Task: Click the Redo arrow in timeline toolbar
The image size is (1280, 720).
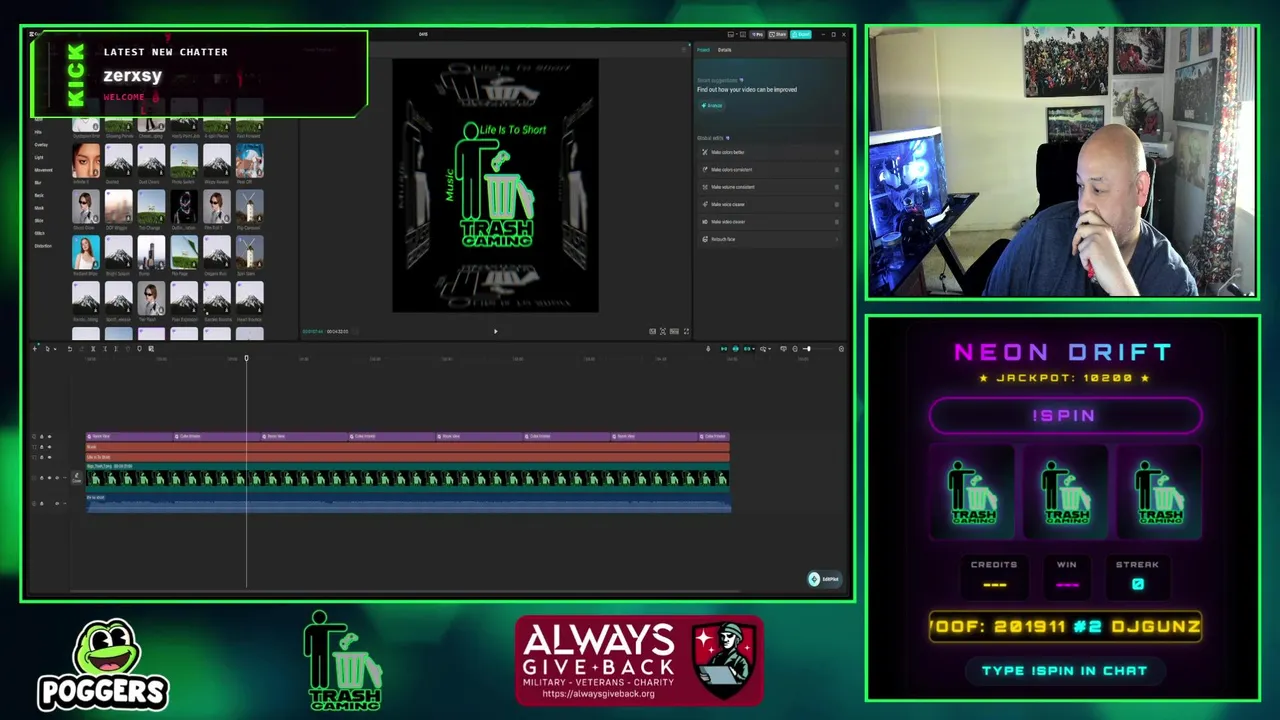Action: (x=81, y=349)
